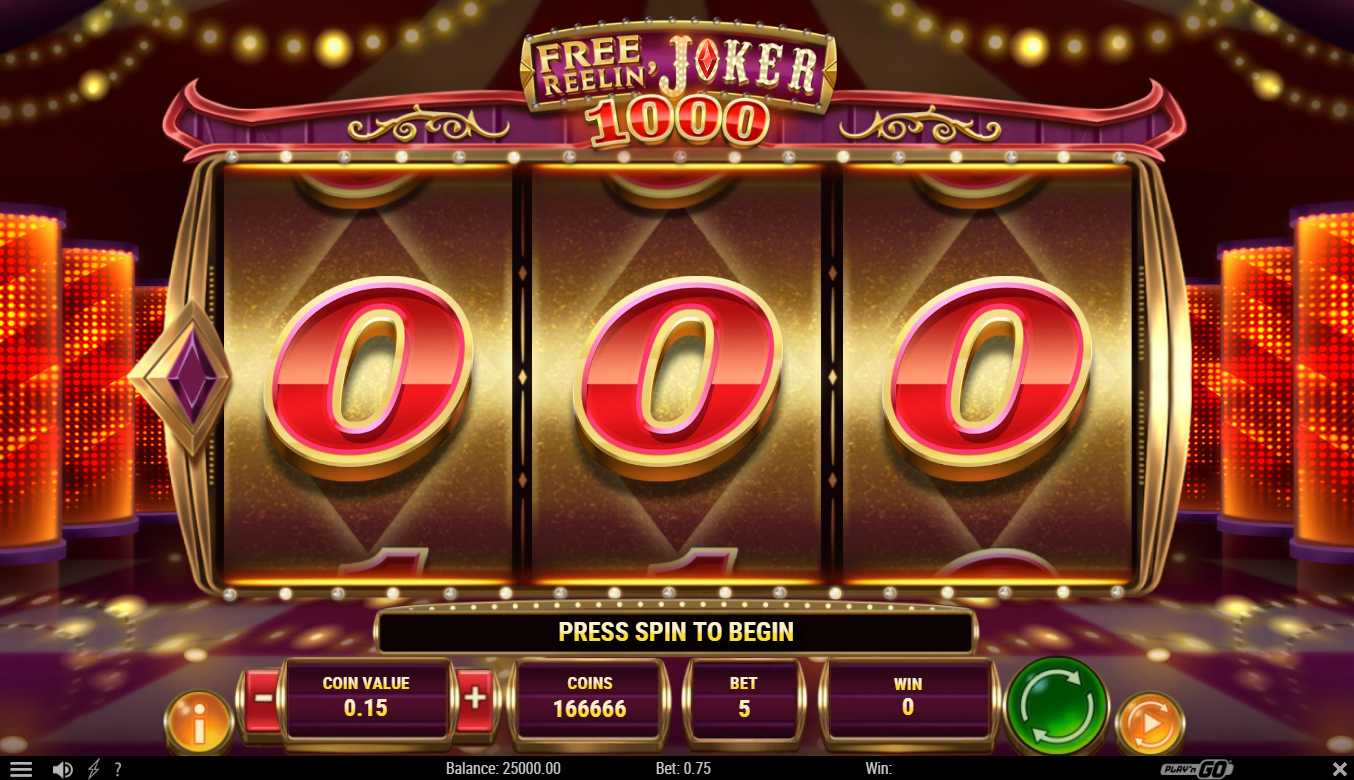Click the Play'n GO logo

point(1197,769)
